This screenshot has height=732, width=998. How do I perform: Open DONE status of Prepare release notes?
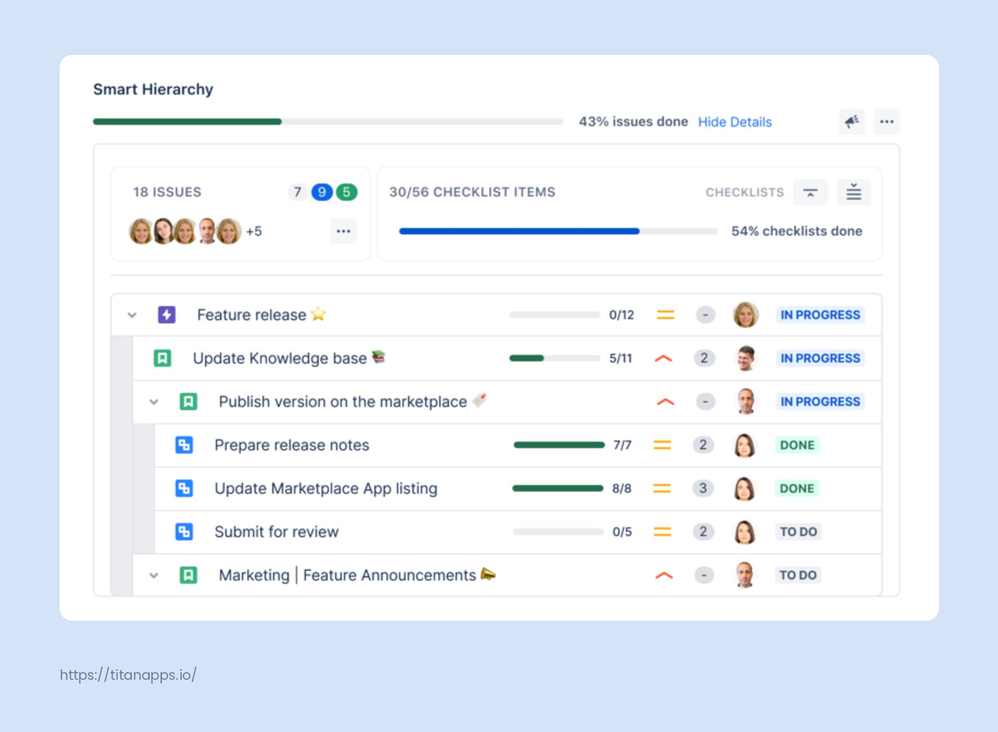click(x=797, y=445)
